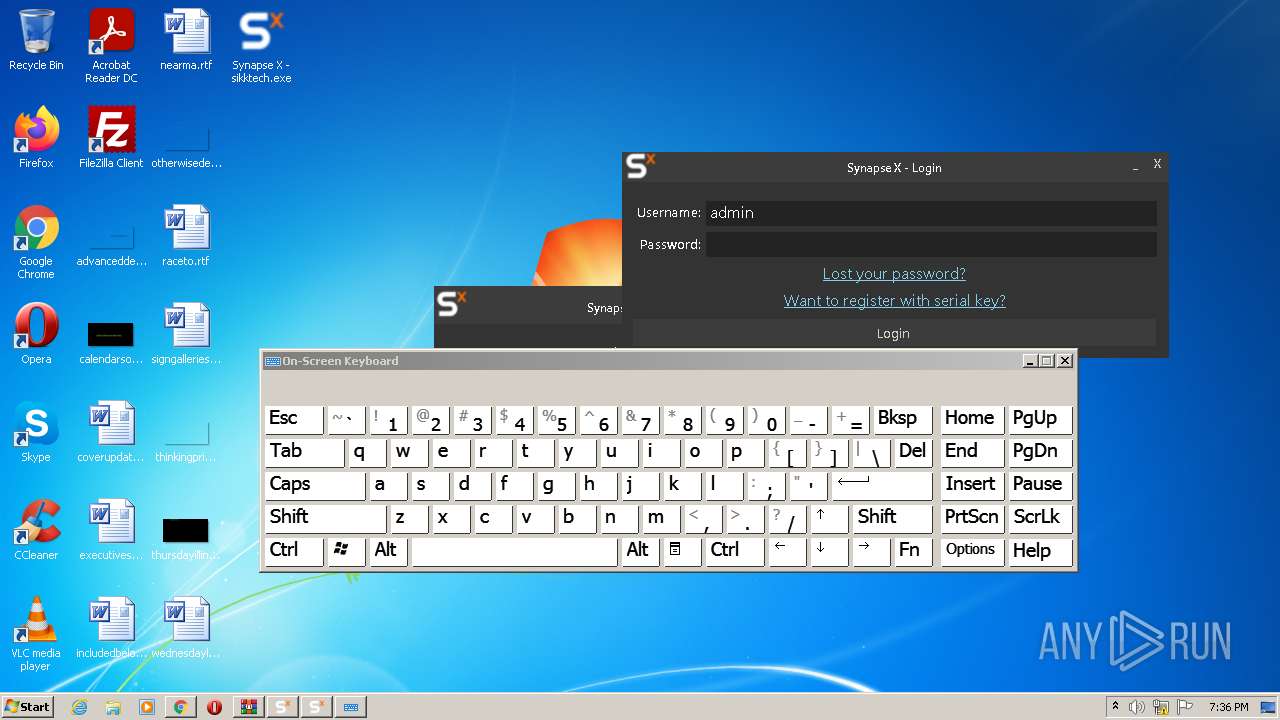Click the 5 percent number key

coord(556,419)
